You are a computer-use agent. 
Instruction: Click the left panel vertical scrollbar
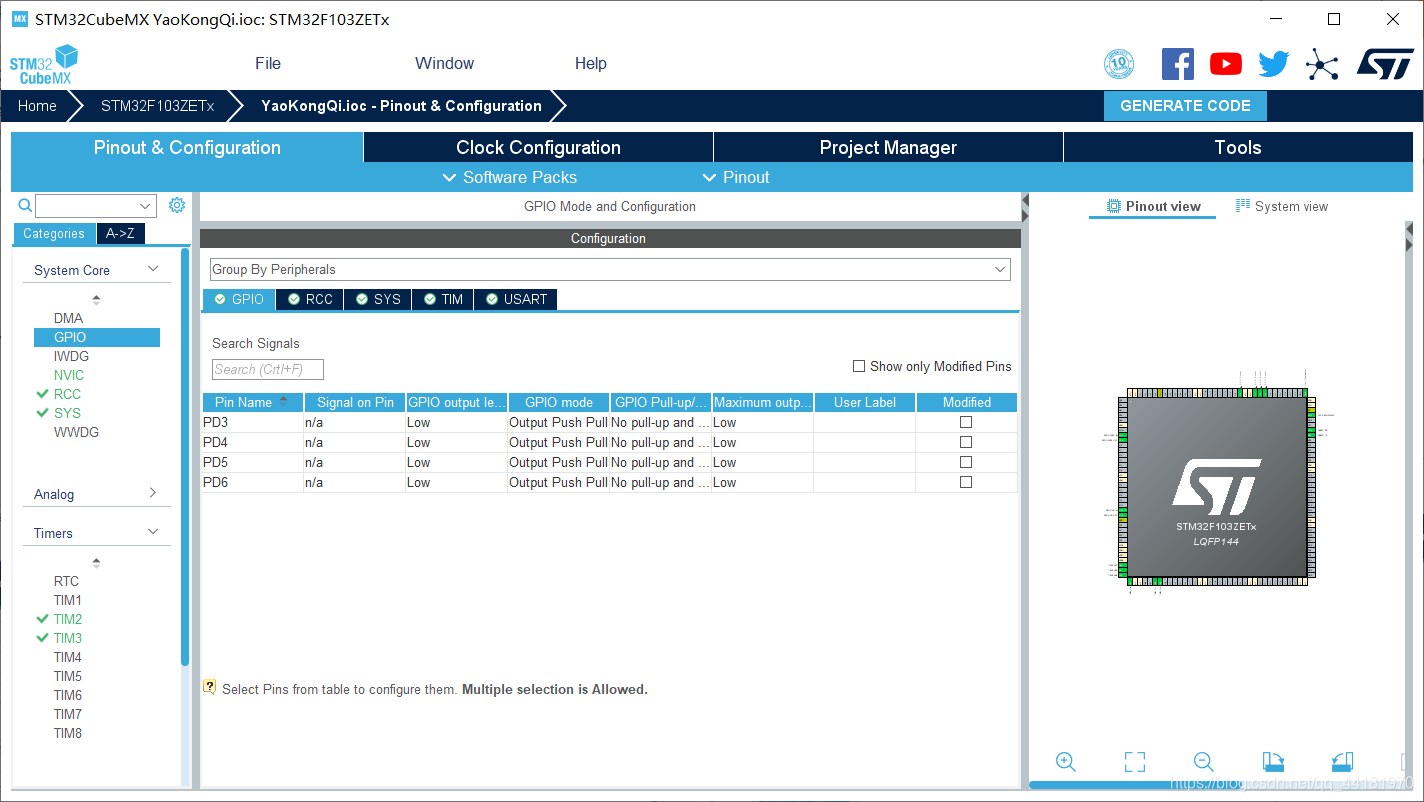185,456
